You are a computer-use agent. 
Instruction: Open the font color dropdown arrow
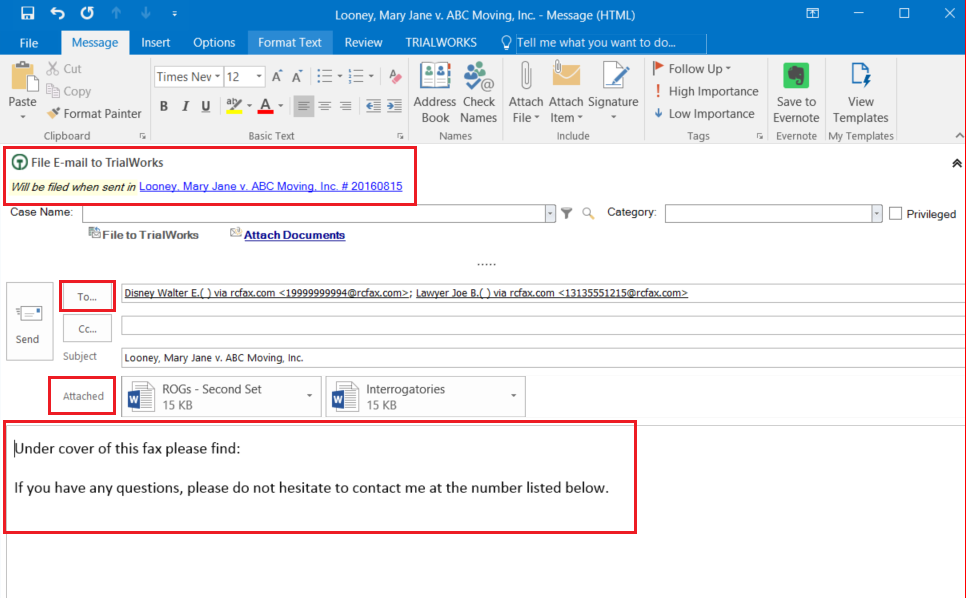point(280,106)
